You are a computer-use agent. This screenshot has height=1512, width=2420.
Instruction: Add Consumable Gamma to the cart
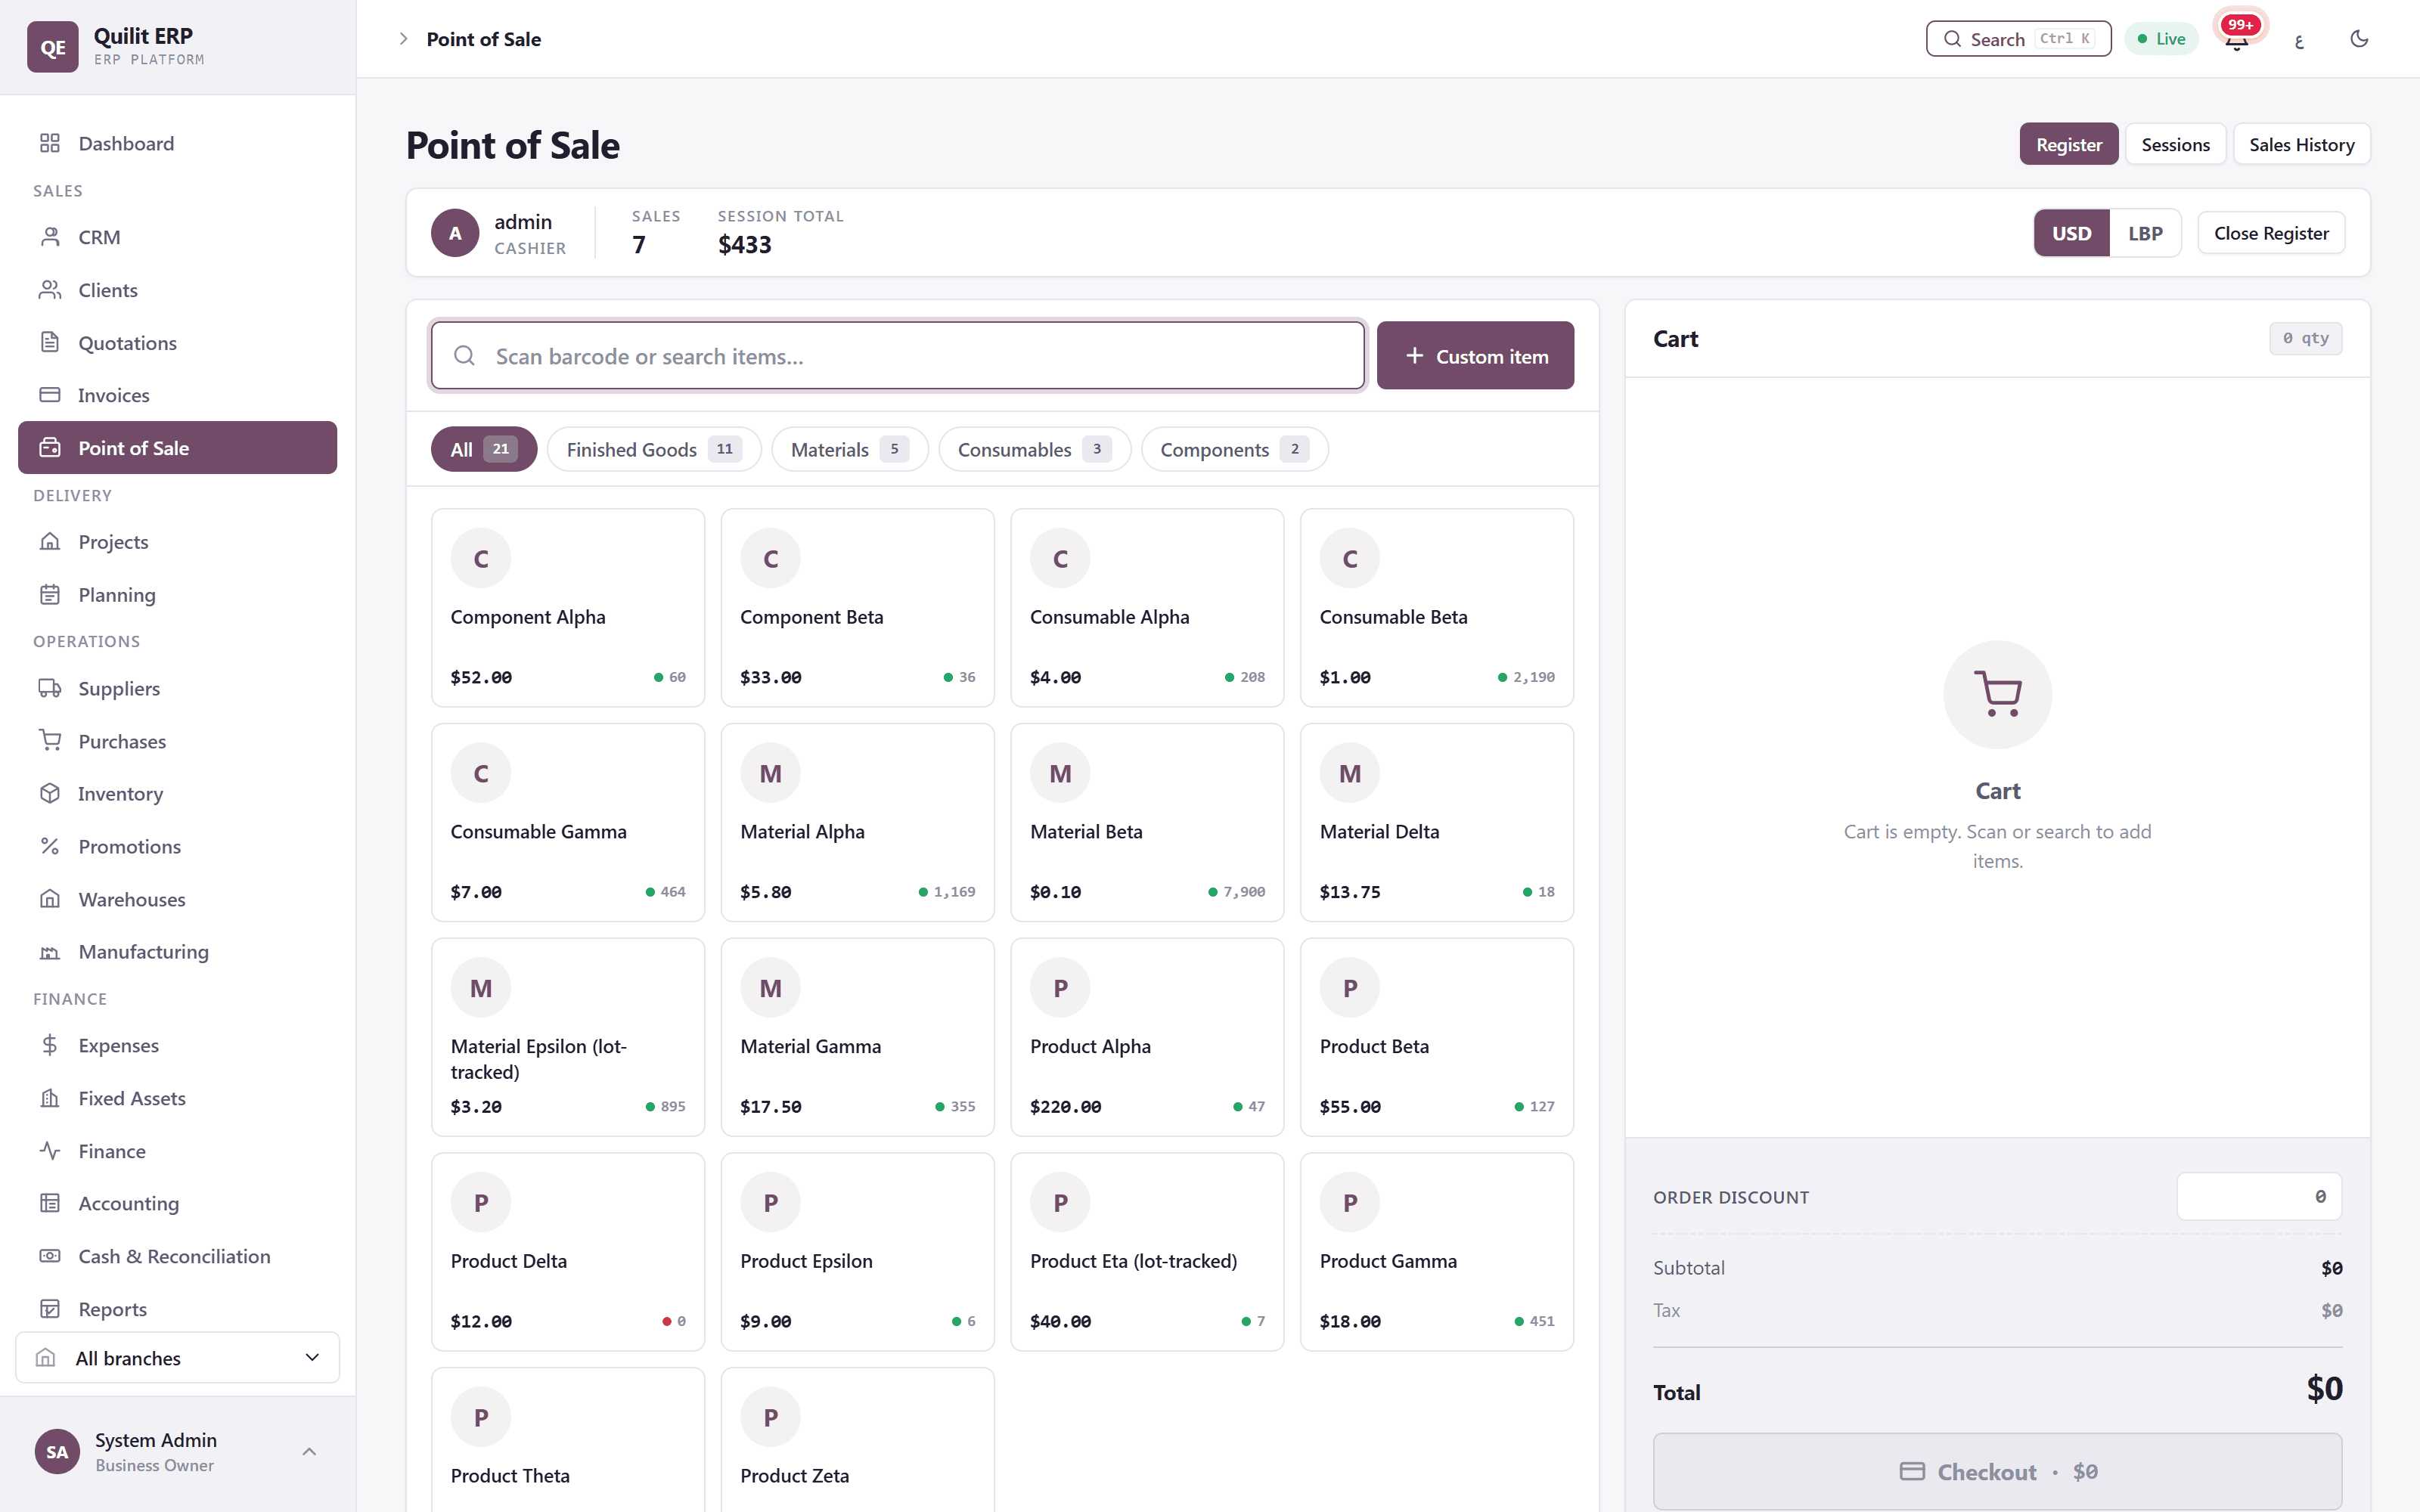(568, 822)
